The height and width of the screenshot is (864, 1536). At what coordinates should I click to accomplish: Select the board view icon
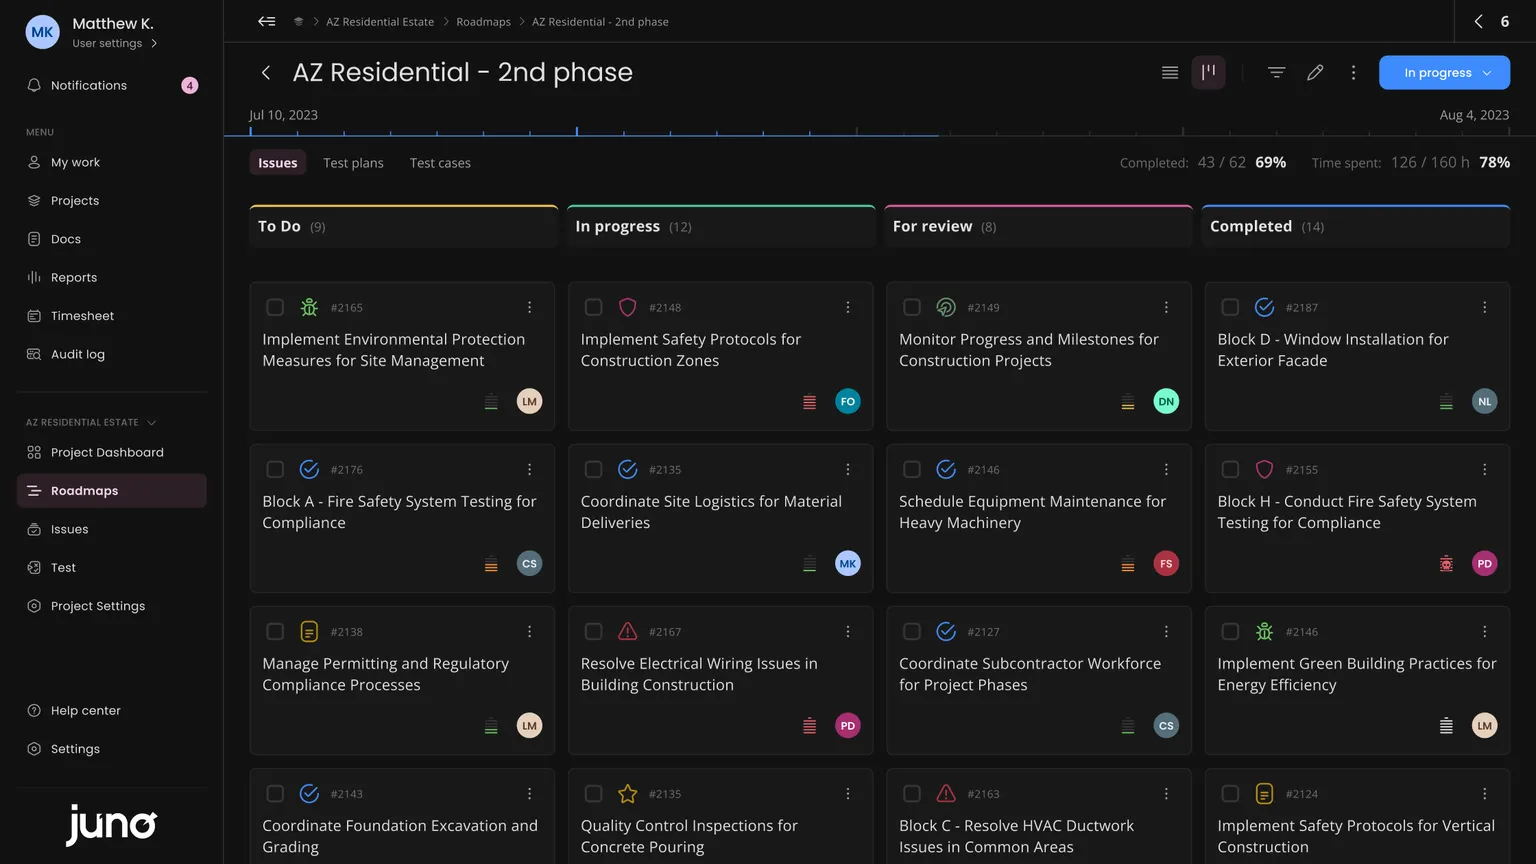tap(1208, 72)
